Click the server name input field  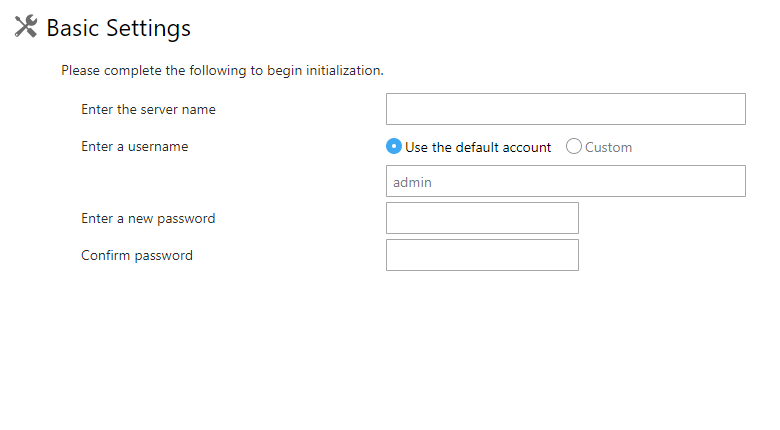[x=566, y=109]
